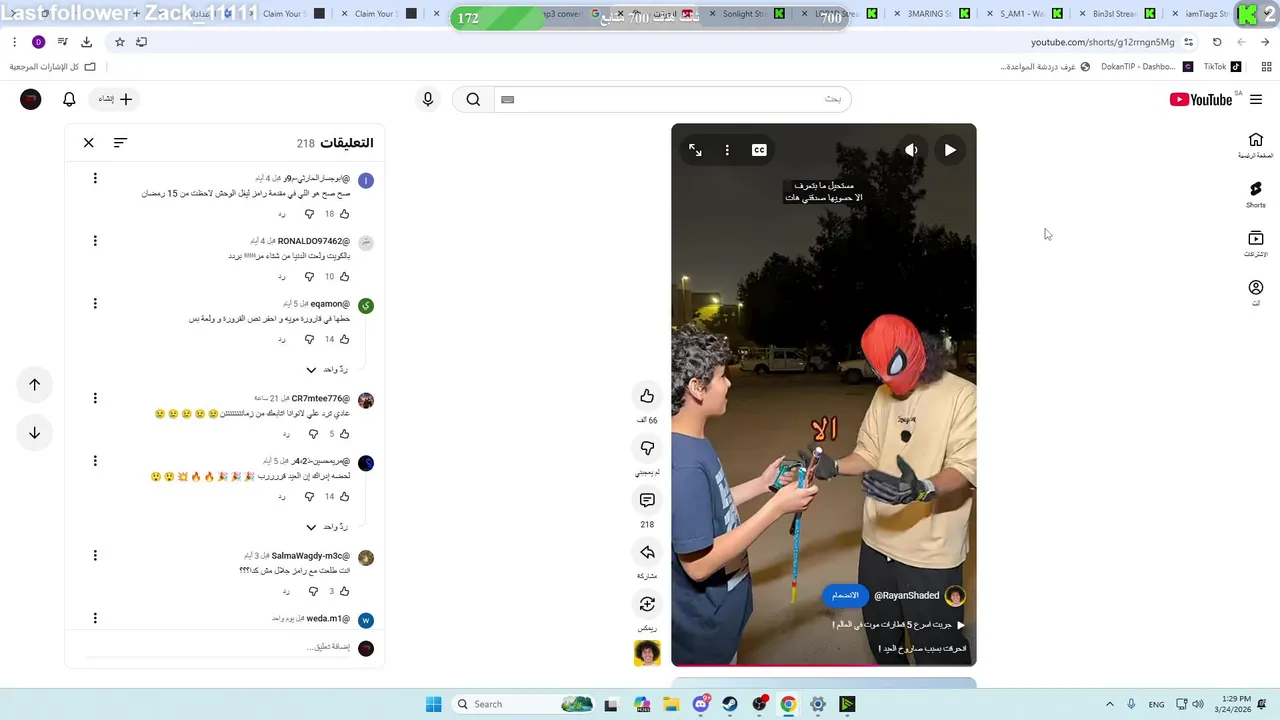Screen dimensions: 1280x720
Task: Open the TikTok bookmark
Action: 1222,67
